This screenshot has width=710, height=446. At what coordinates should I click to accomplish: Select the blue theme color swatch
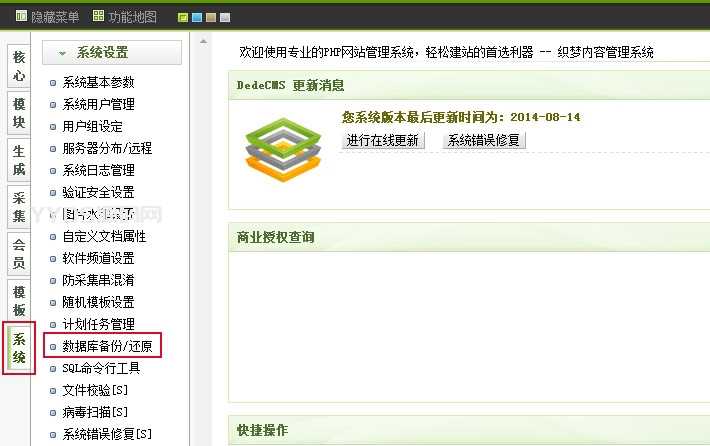[x=197, y=18]
